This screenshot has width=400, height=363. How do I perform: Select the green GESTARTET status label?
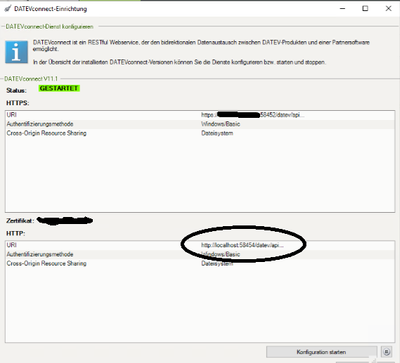pos(59,88)
